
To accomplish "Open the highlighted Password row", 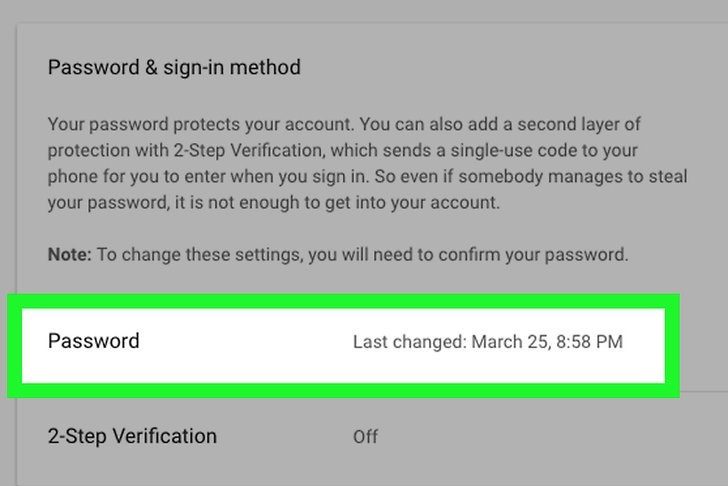I will tap(340, 342).
